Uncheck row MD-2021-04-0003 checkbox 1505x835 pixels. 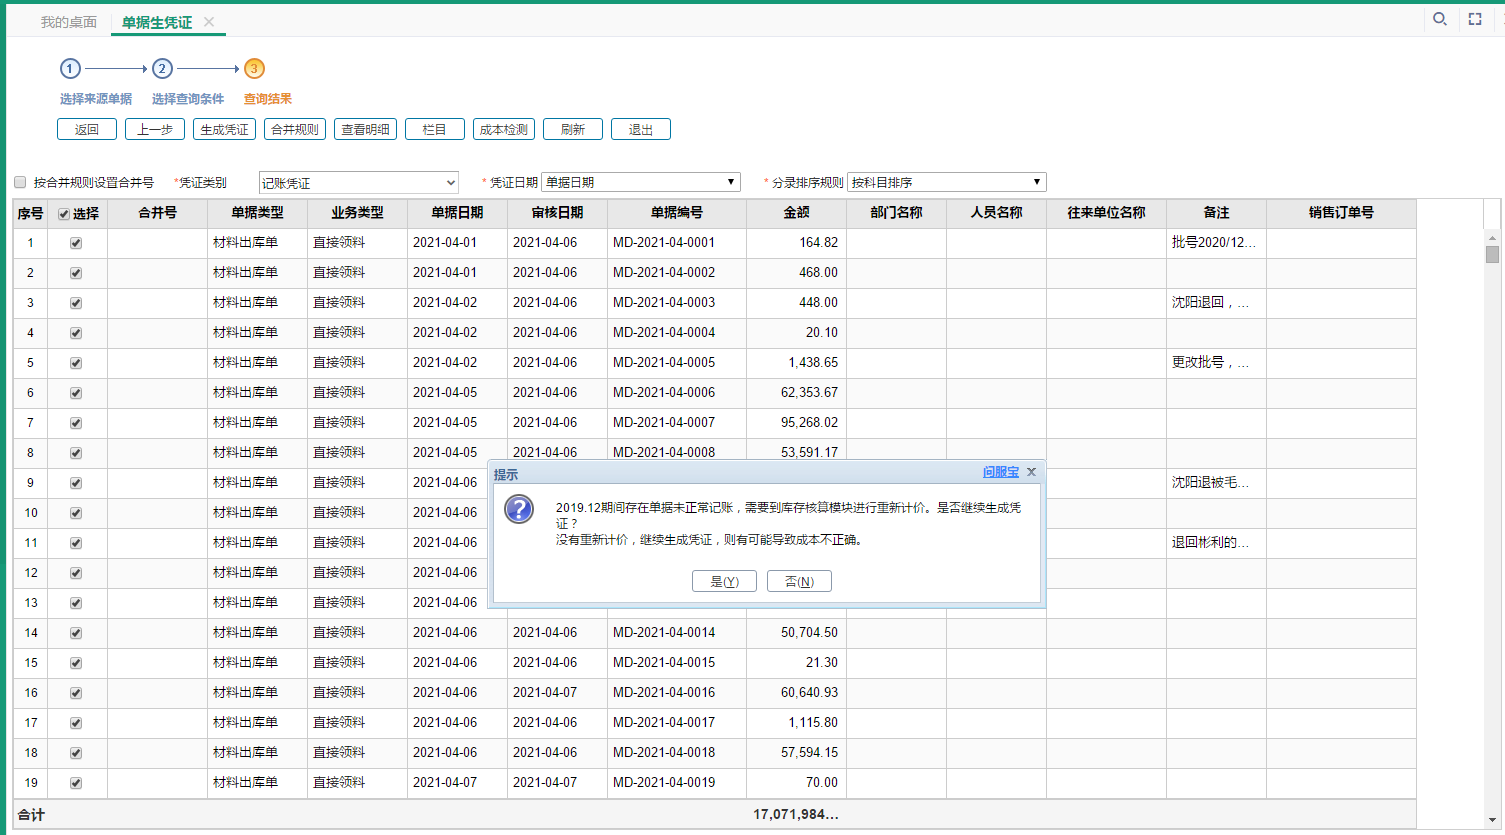76,303
